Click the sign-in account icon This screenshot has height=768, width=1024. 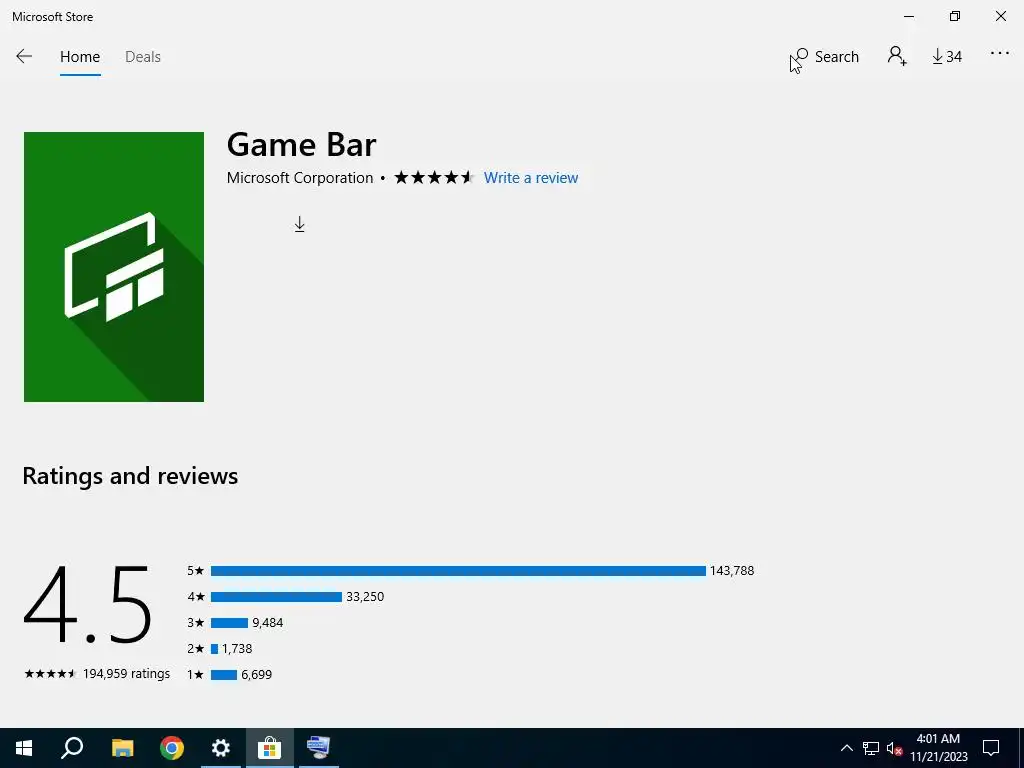(x=897, y=56)
